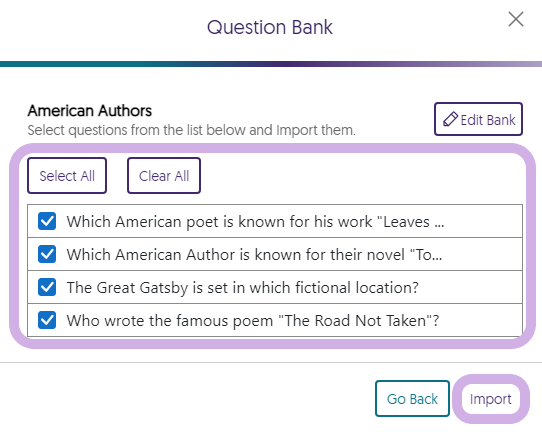The width and height of the screenshot is (542, 432).
Task: Toggle checkbox for the novel "To..." question
Action: coord(47,254)
